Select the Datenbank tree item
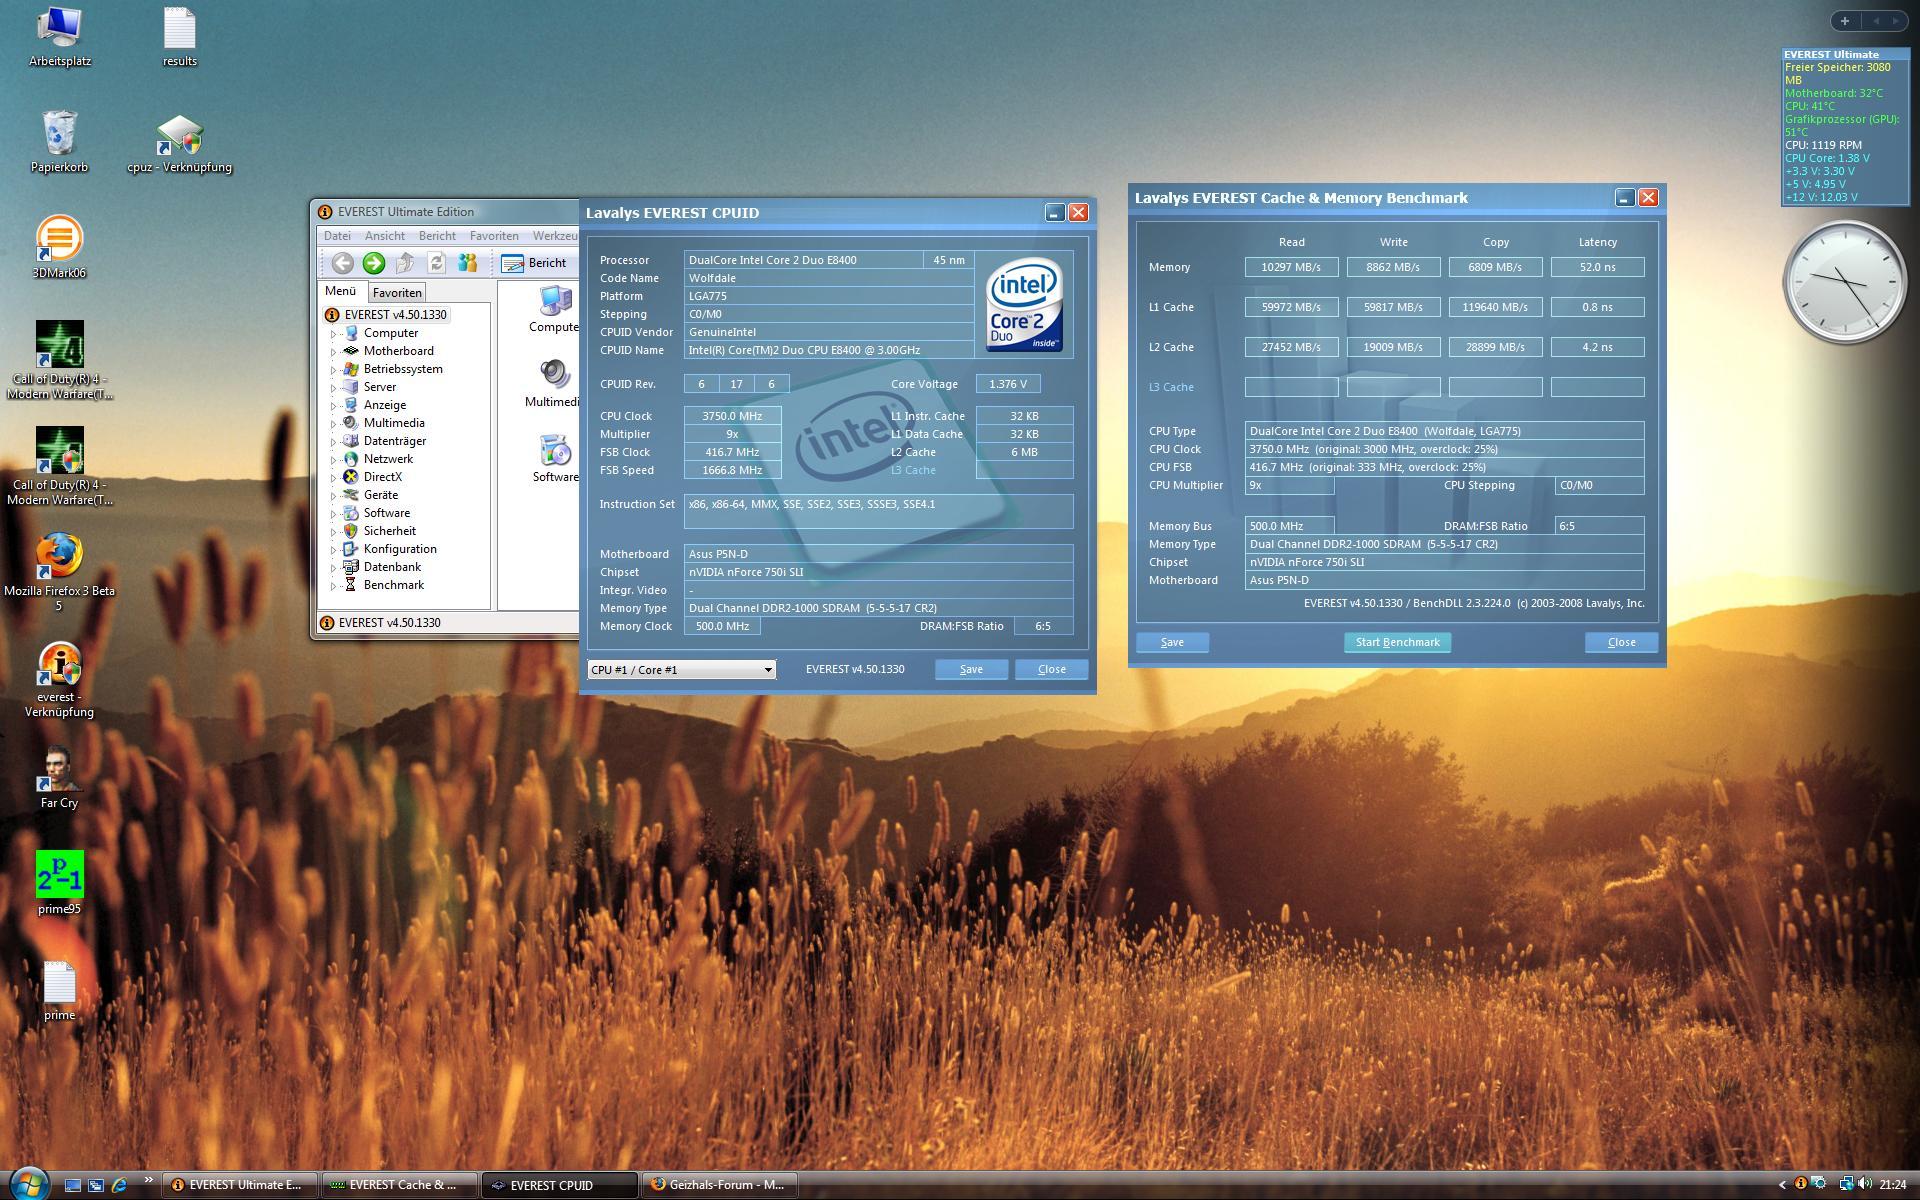1920x1200 pixels. [x=392, y=567]
